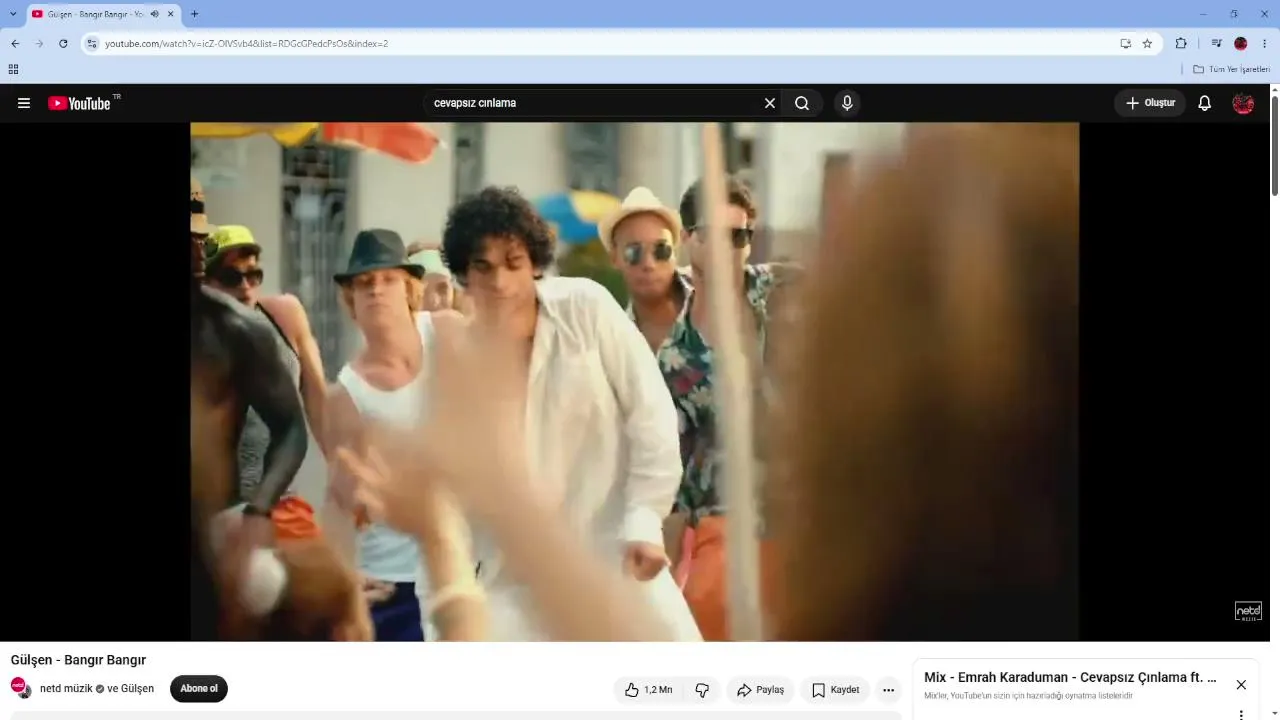Viewport: 1280px width, 720px height.
Task: Open the tab search dropdown arrow
Action: click(13, 14)
